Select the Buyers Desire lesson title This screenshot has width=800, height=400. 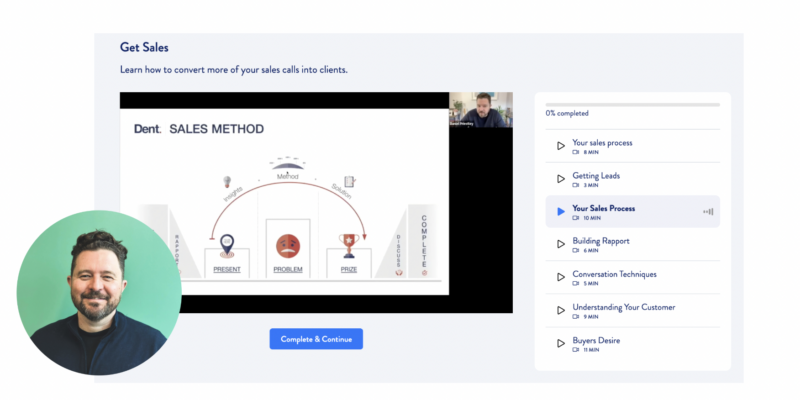coord(596,340)
